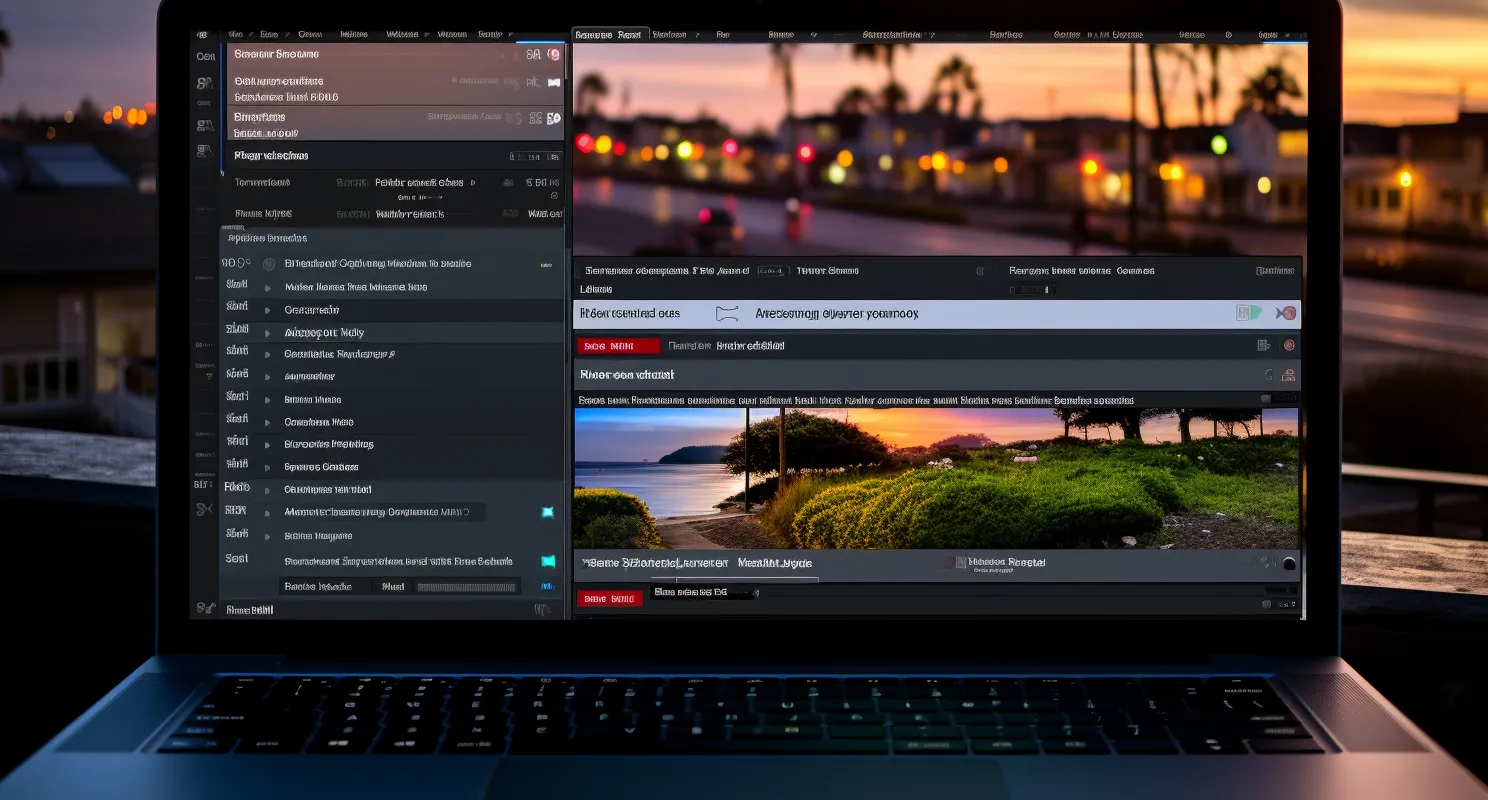Select the first tab above the blurred street photo
Screen dimensions: 1488x800
point(609,35)
